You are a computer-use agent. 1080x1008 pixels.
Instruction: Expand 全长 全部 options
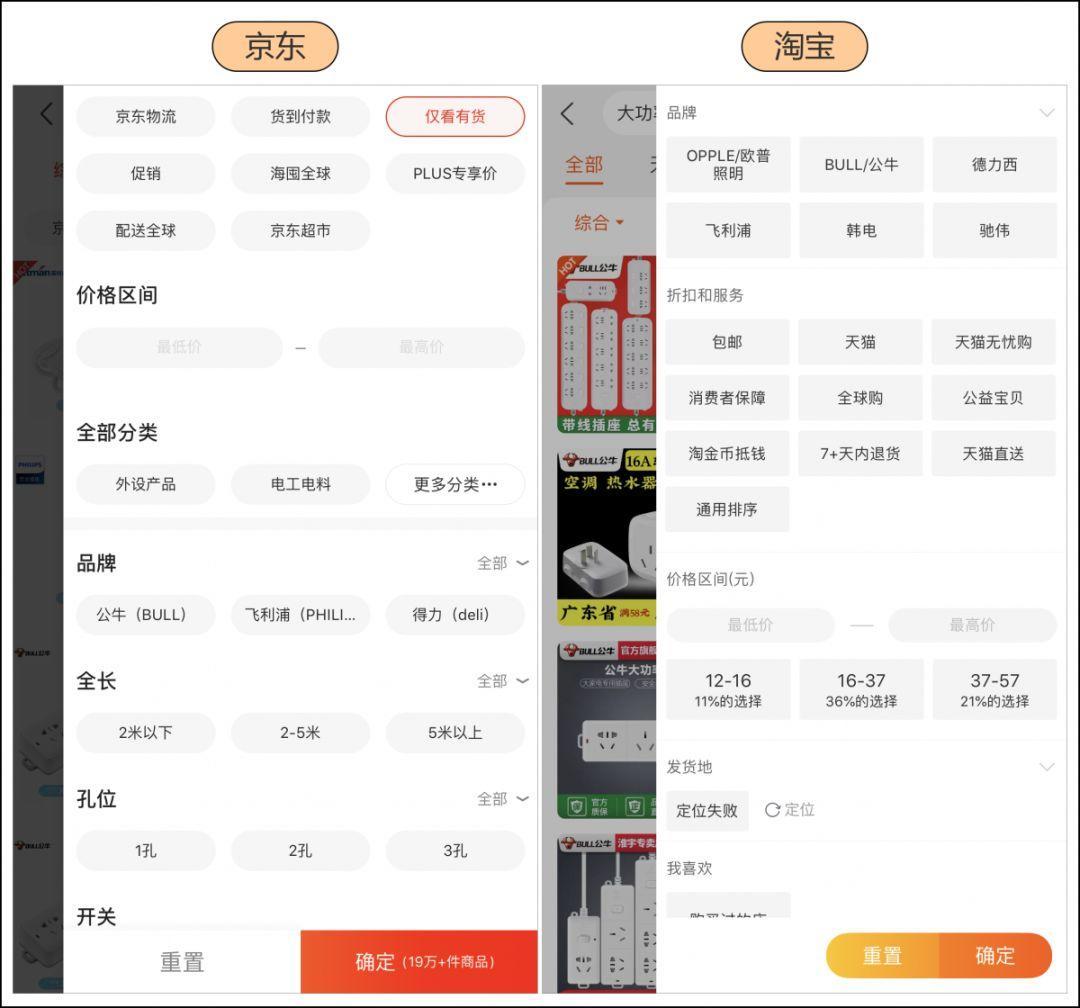click(x=502, y=681)
